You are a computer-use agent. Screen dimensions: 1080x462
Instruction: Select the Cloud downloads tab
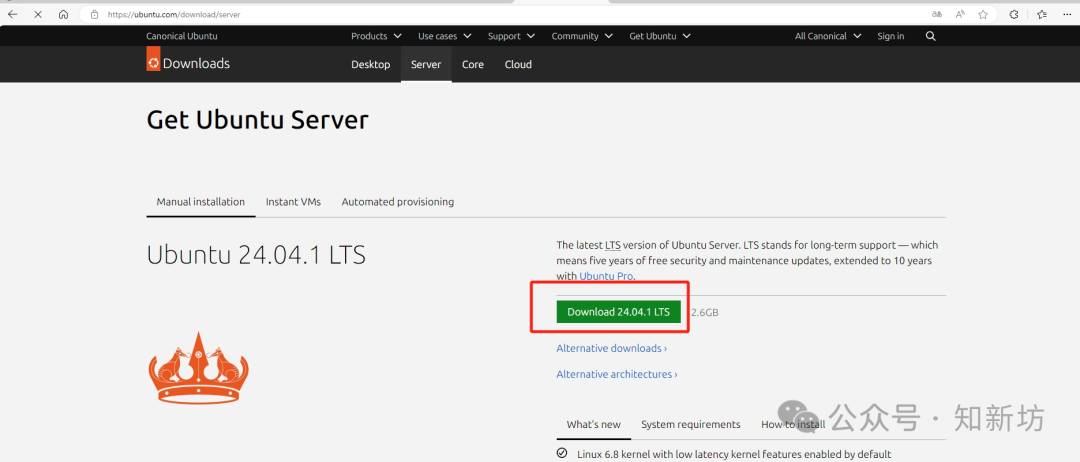click(x=518, y=64)
